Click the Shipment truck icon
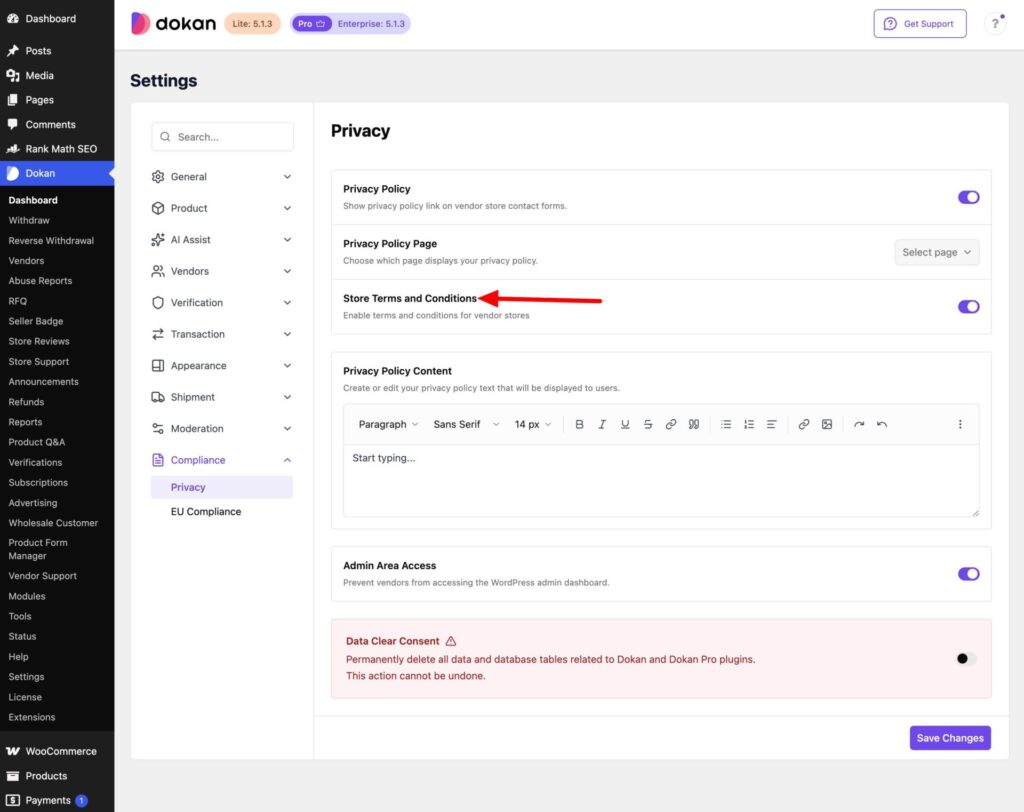The width and height of the screenshot is (1024, 812). tap(157, 397)
